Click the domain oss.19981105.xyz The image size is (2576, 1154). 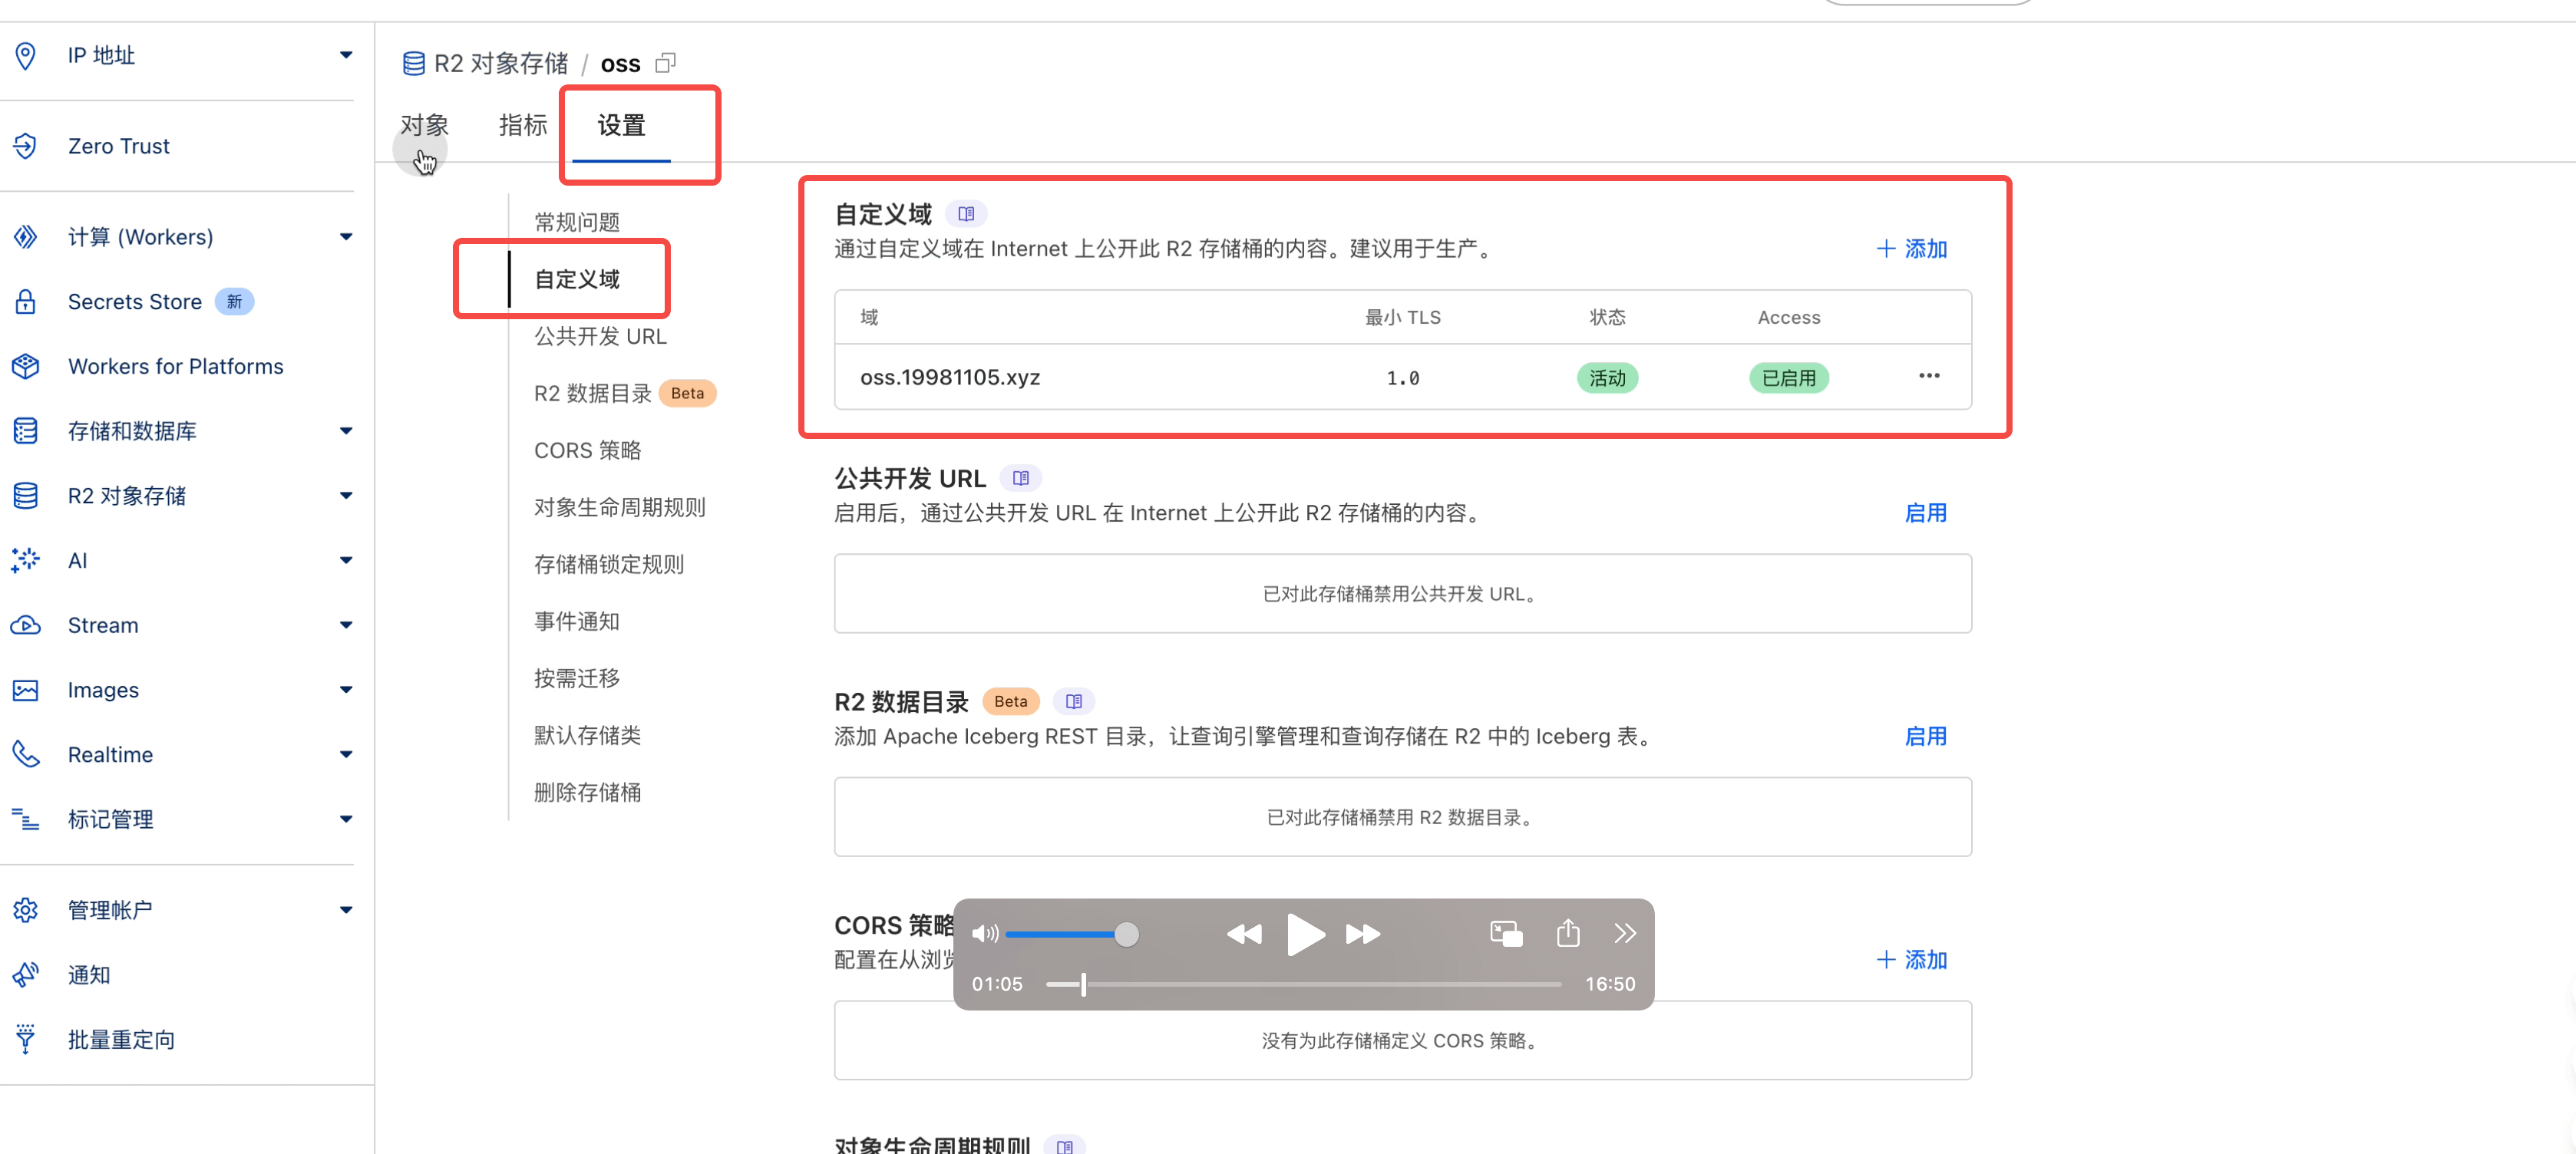coord(950,377)
